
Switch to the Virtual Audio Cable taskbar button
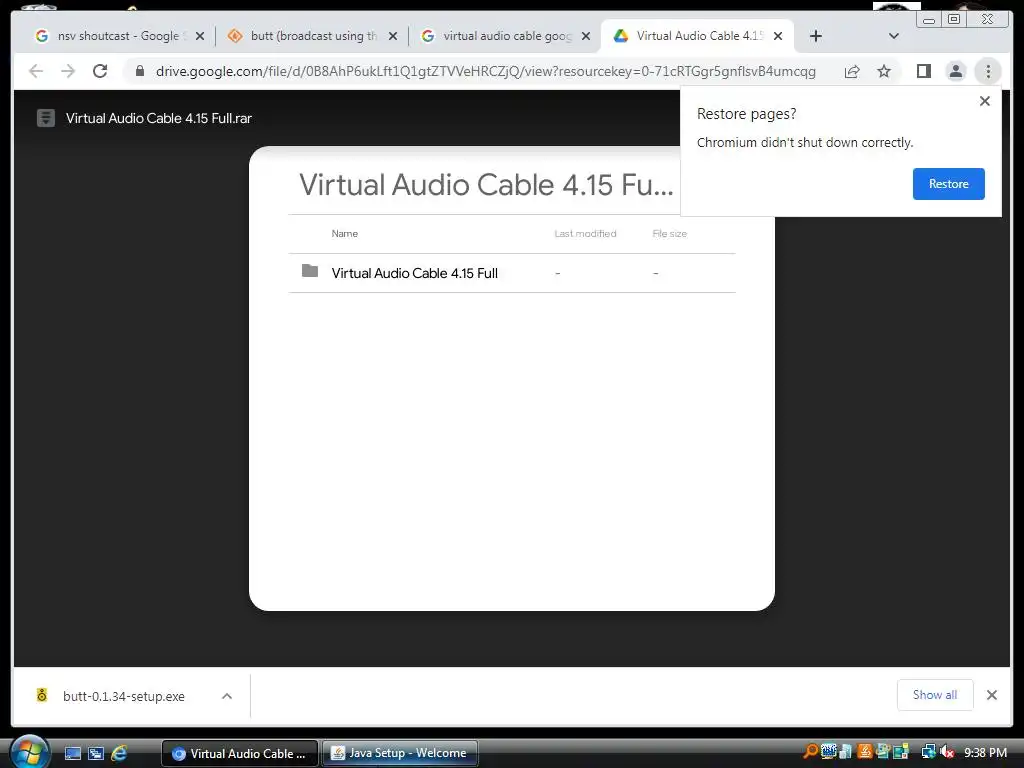[x=240, y=754]
